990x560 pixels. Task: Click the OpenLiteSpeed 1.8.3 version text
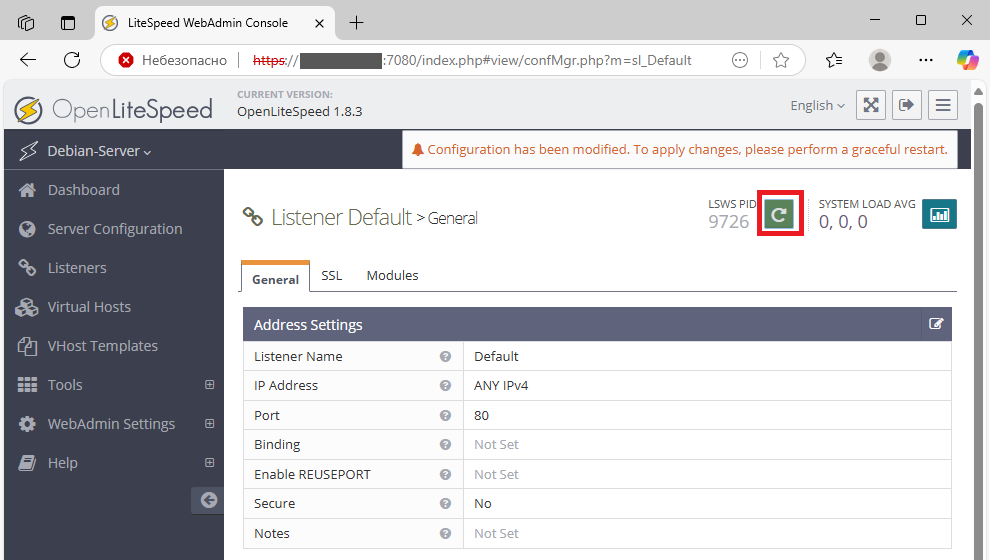(299, 112)
